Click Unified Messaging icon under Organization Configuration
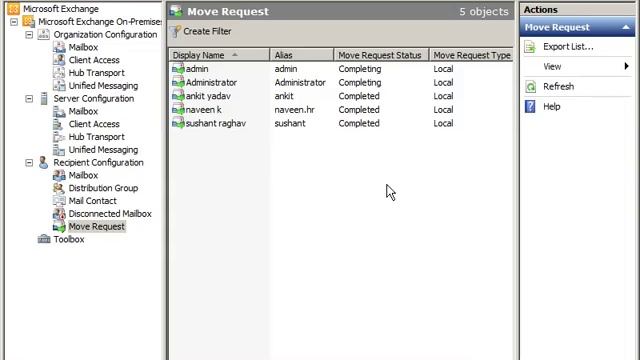The height and width of the screenshot is (360, 640). [x=59, y=86]
